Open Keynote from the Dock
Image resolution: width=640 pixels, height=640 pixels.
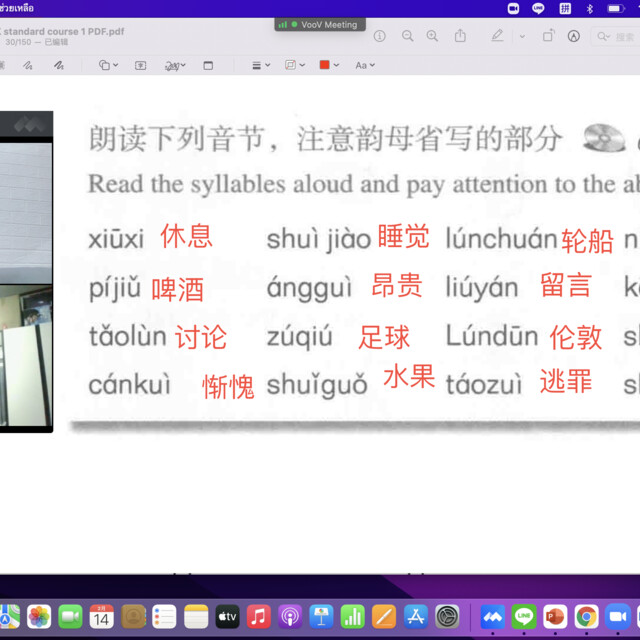pyautogui.click(x=321, y=616)
